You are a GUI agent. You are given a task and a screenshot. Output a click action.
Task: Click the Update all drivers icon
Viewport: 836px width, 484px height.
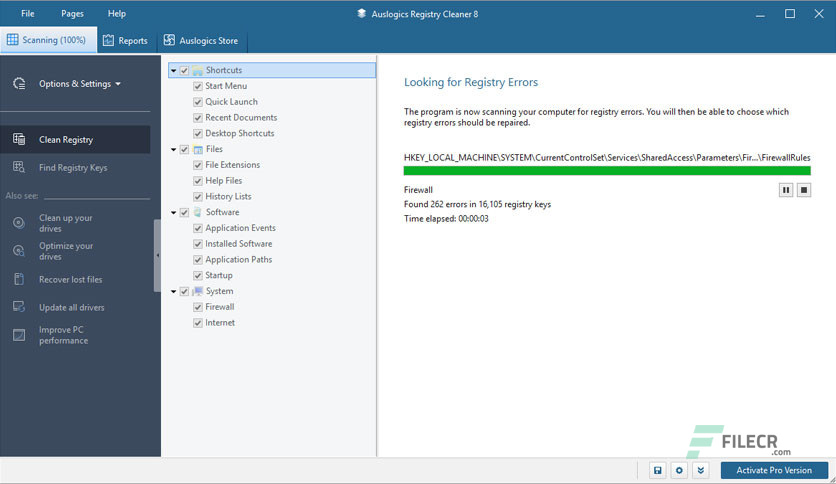coord(19,307)
